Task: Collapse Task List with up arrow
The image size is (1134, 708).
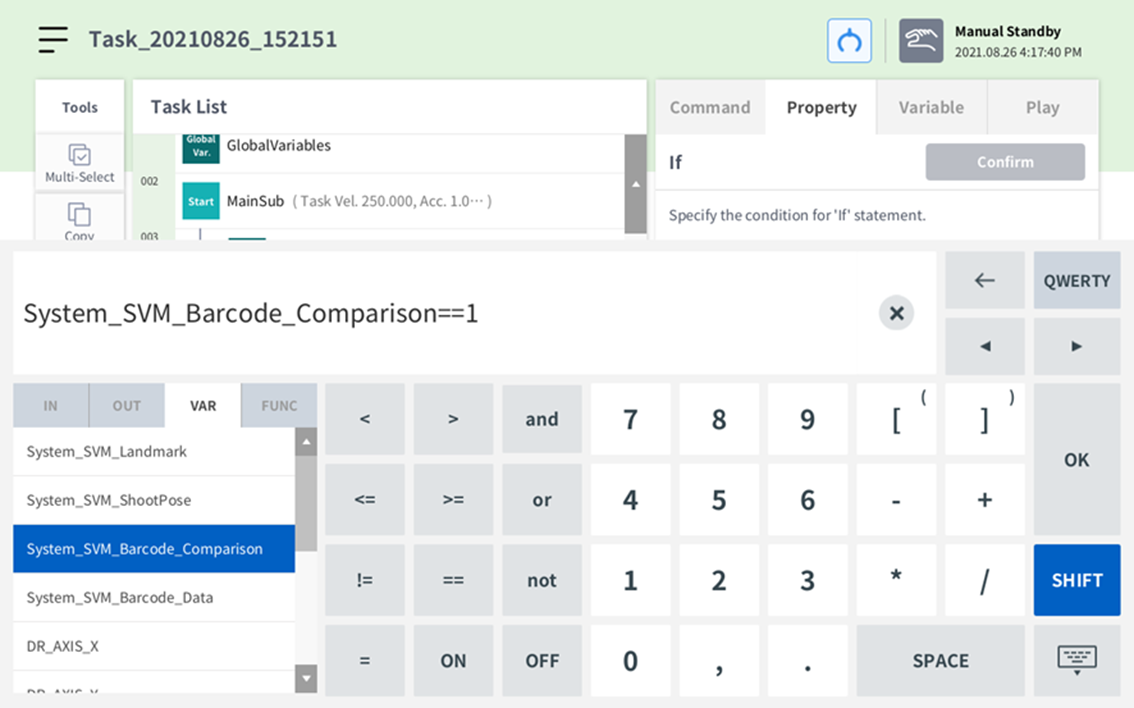Action: click(635, 184)
